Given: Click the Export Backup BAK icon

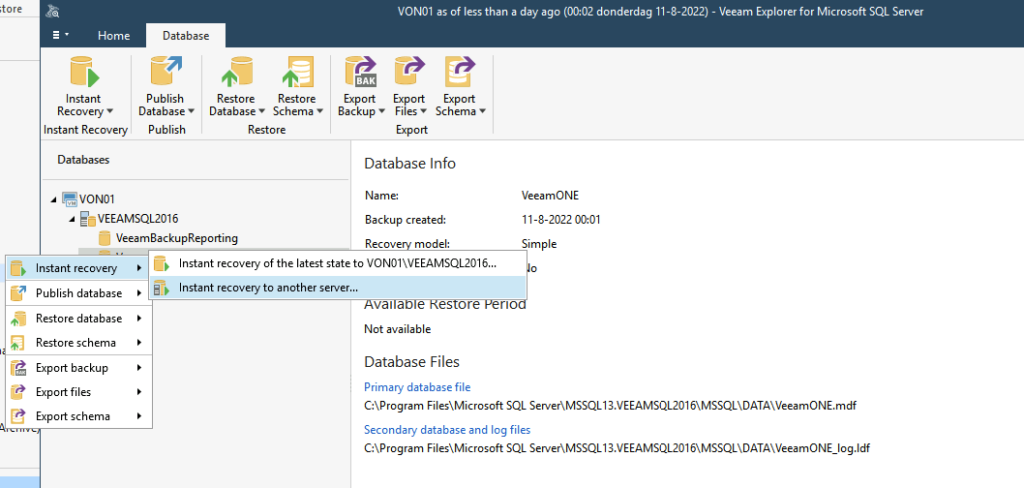Looking at the screenshot, I should point(360,74).
